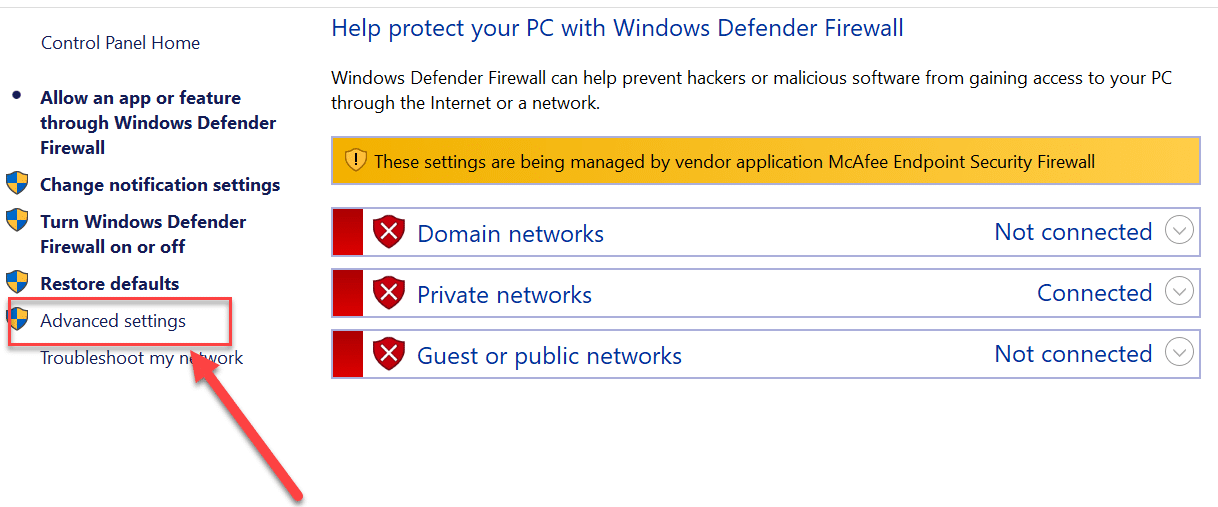Click the Private networks Connected status text
The width and height of the screenshot is (1218, 507).
1094,293
